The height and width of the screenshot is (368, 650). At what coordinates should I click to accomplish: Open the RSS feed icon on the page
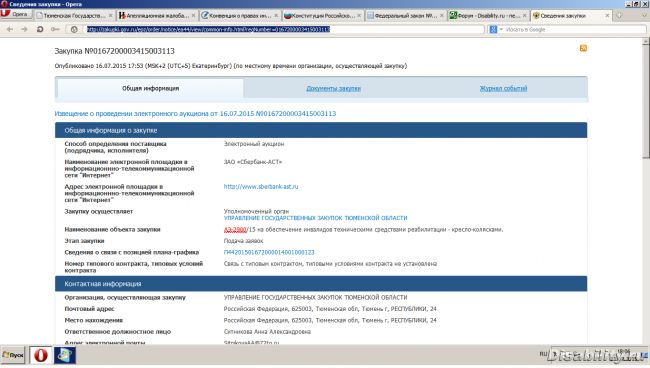pos(583,48)
